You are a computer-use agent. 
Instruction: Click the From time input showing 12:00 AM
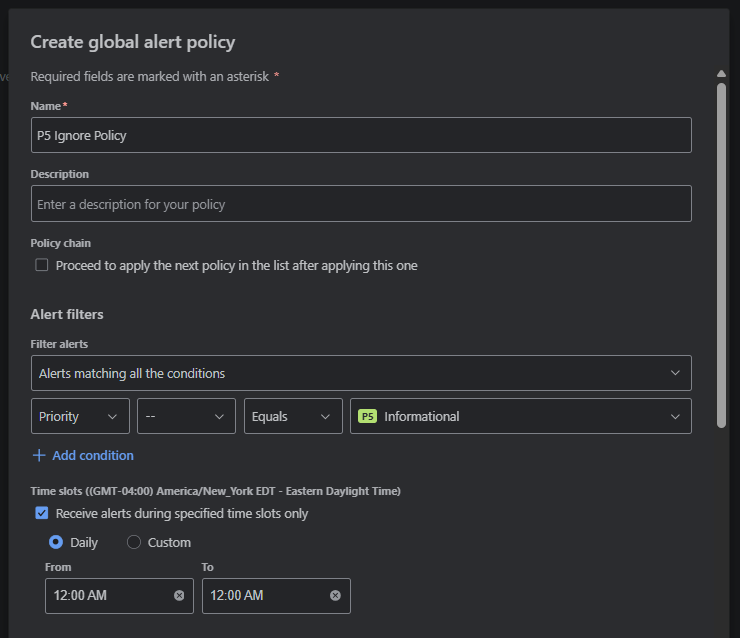[119, 596]
